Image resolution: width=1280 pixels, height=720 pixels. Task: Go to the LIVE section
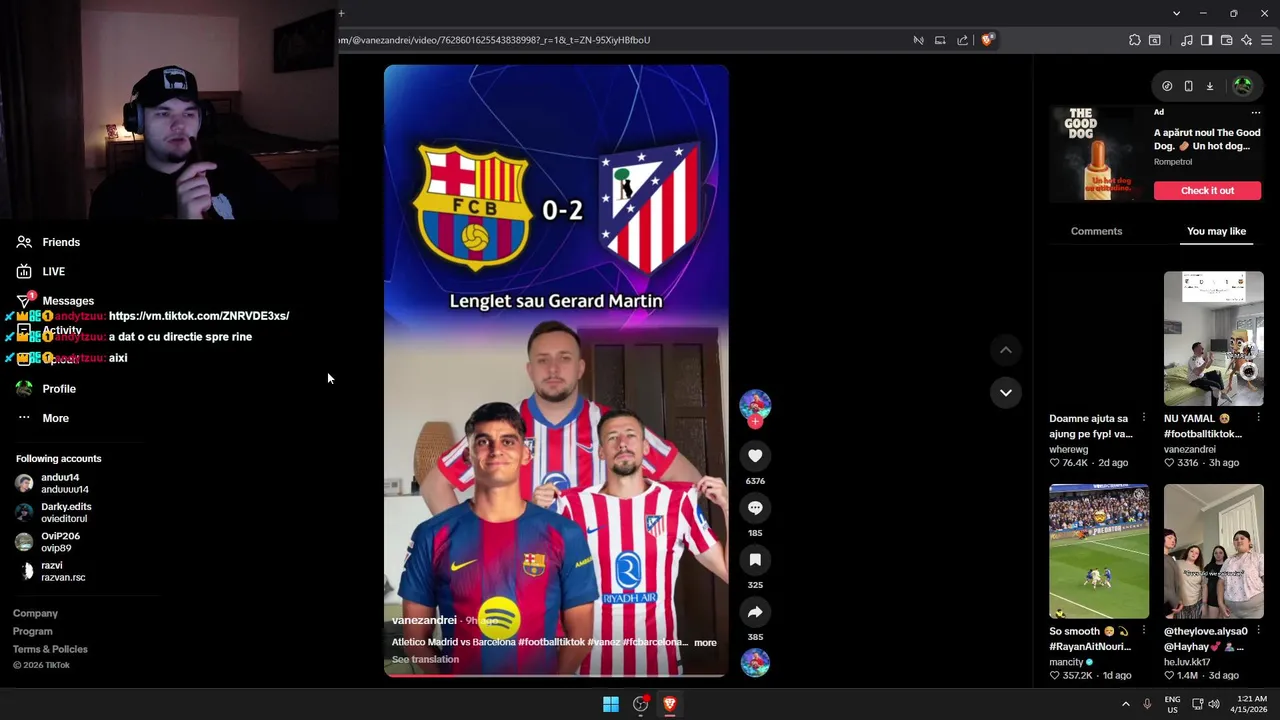click(41, 271)
